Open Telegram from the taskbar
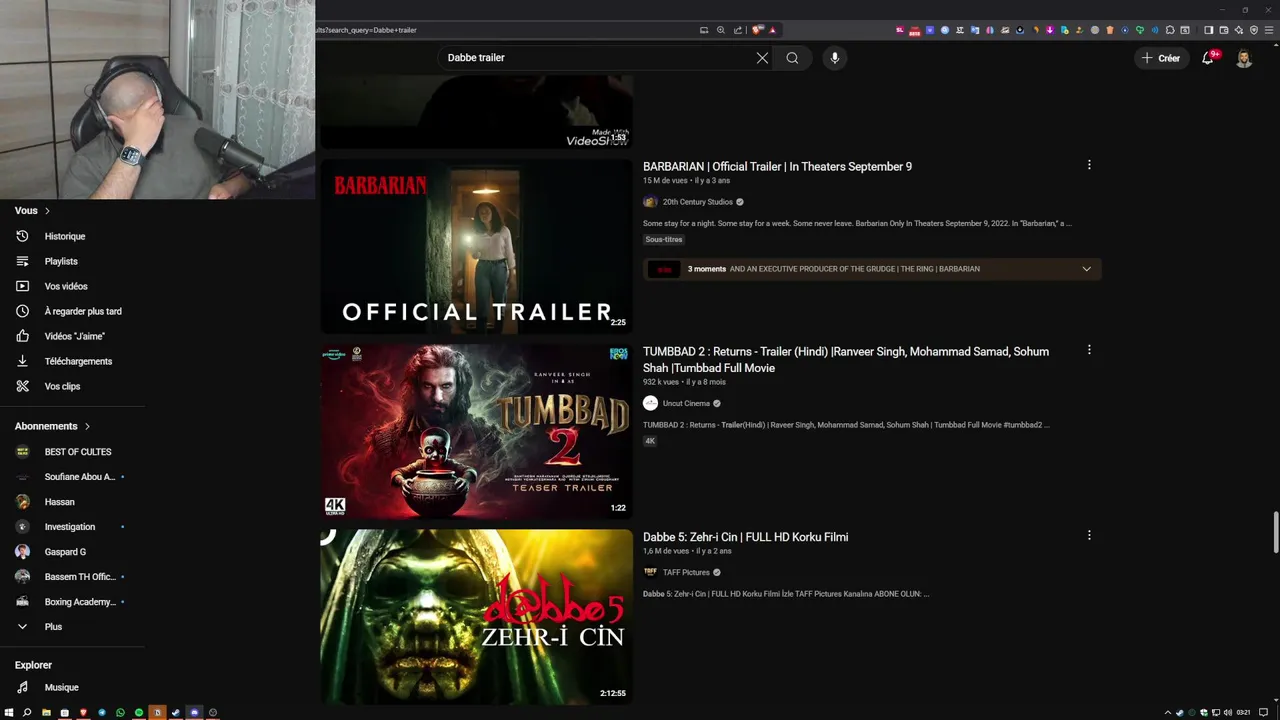The width and height of the screenshot is (1280, 720). click(102, 712)
